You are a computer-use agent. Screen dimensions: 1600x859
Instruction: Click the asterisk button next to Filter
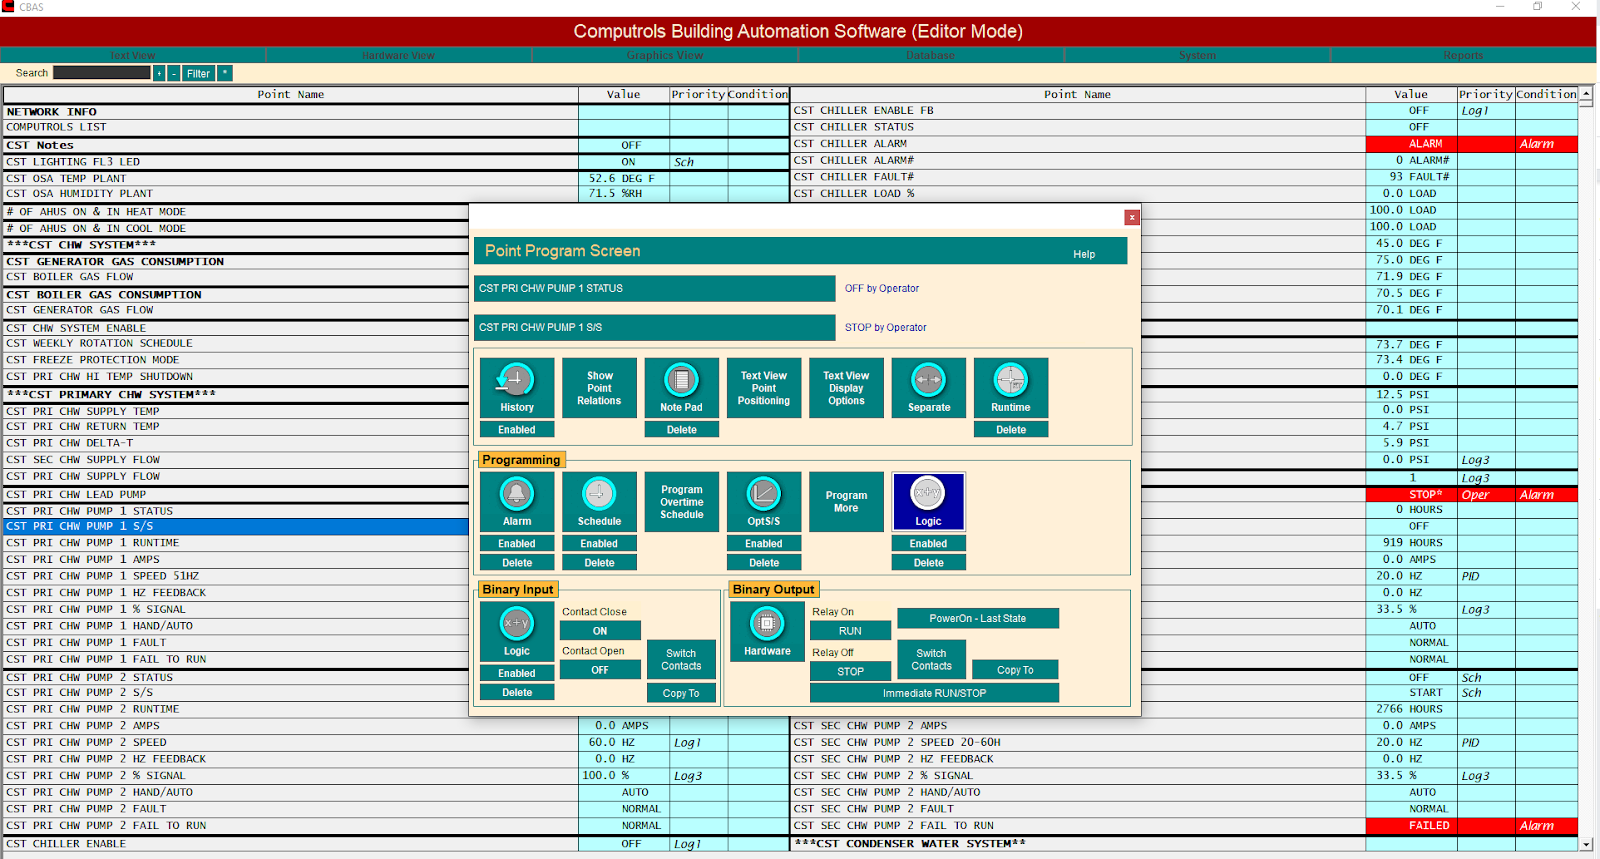pyautogui.click(x=225, y=73)
